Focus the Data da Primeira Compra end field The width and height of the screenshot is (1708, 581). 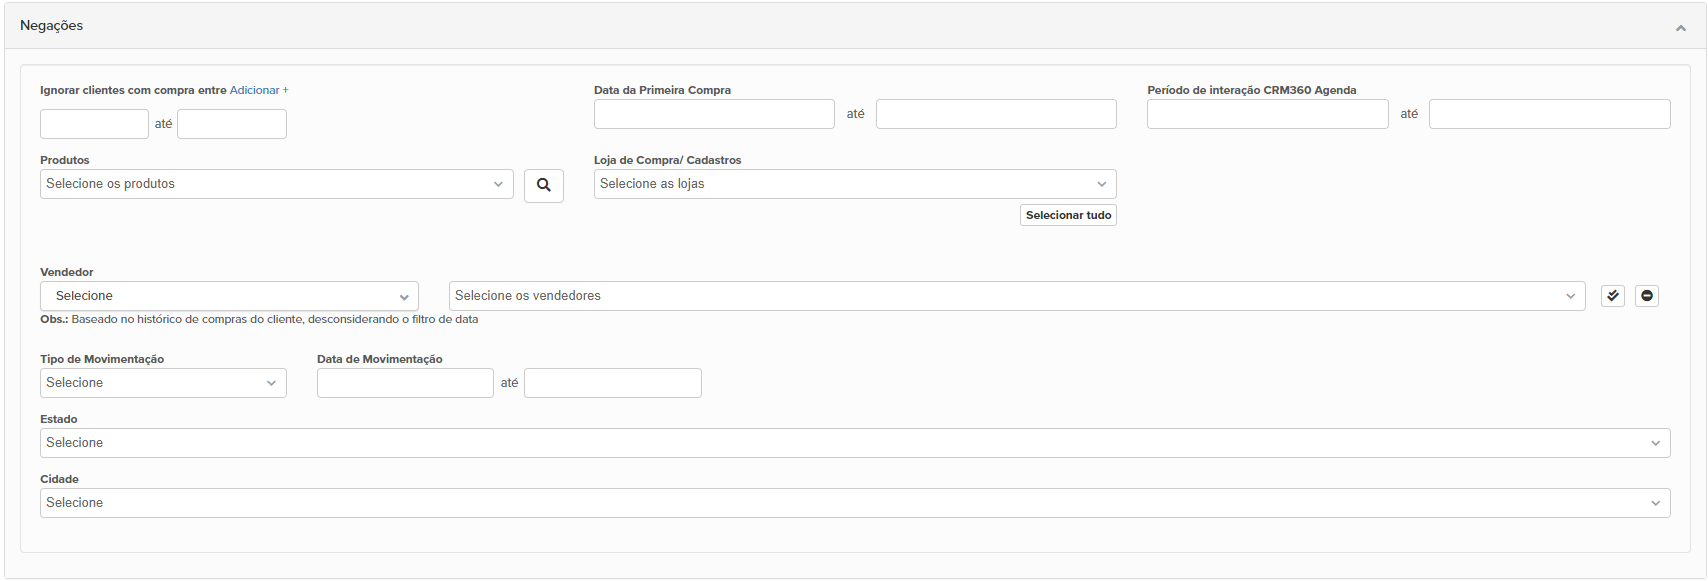pos(996,114)
